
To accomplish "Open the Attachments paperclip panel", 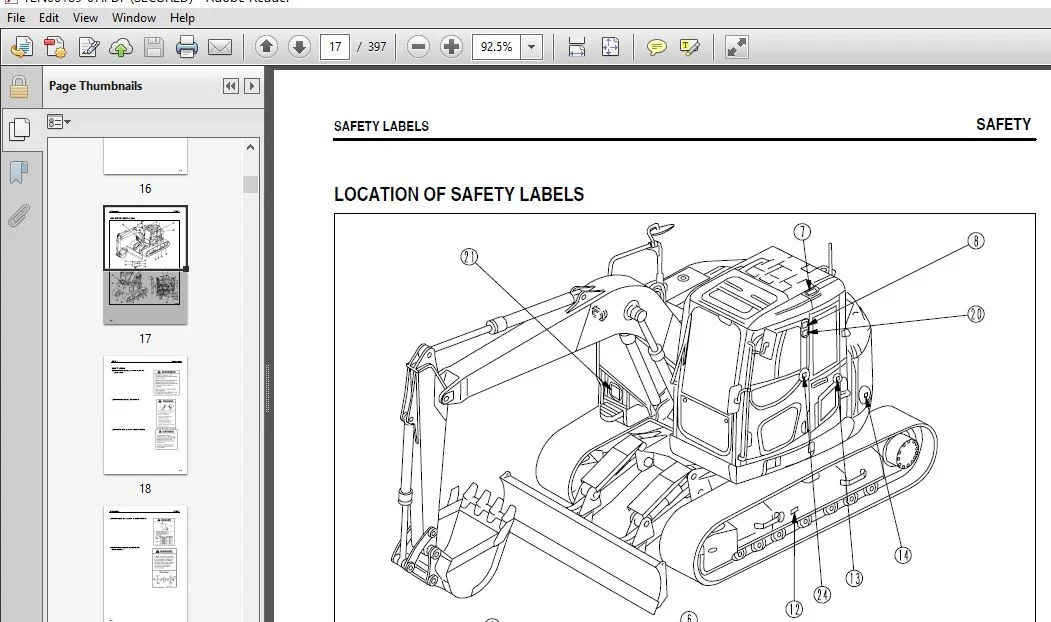I will coord(19,216).
